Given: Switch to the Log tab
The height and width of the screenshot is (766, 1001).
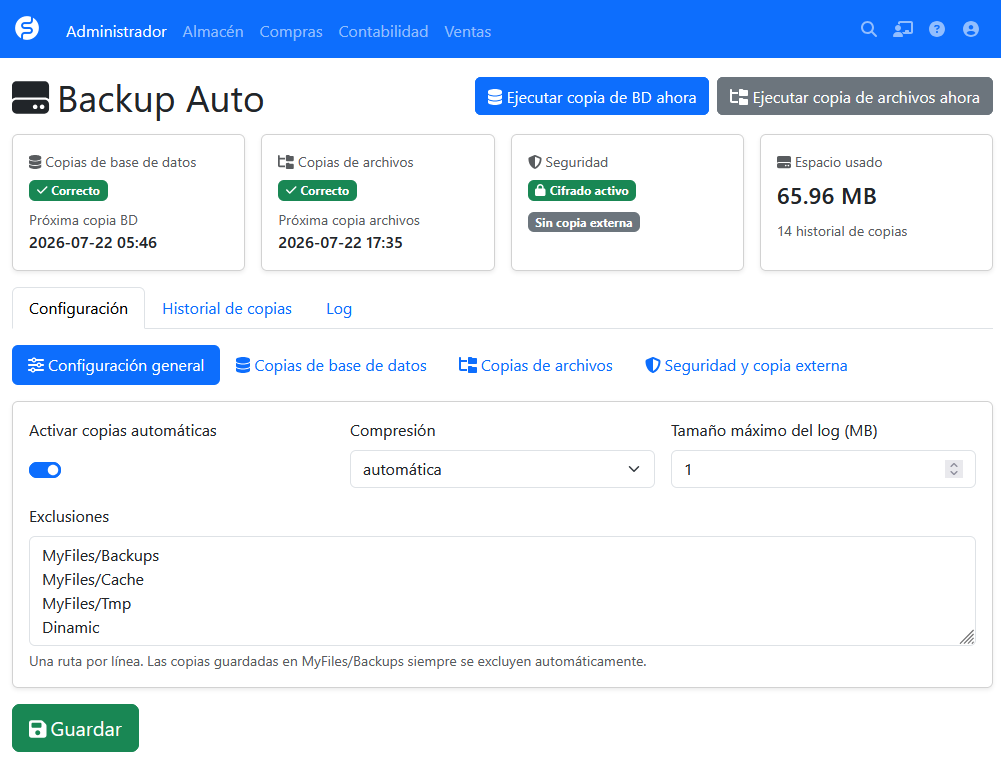Looking at the screenshot, I should tap(339, 308).
